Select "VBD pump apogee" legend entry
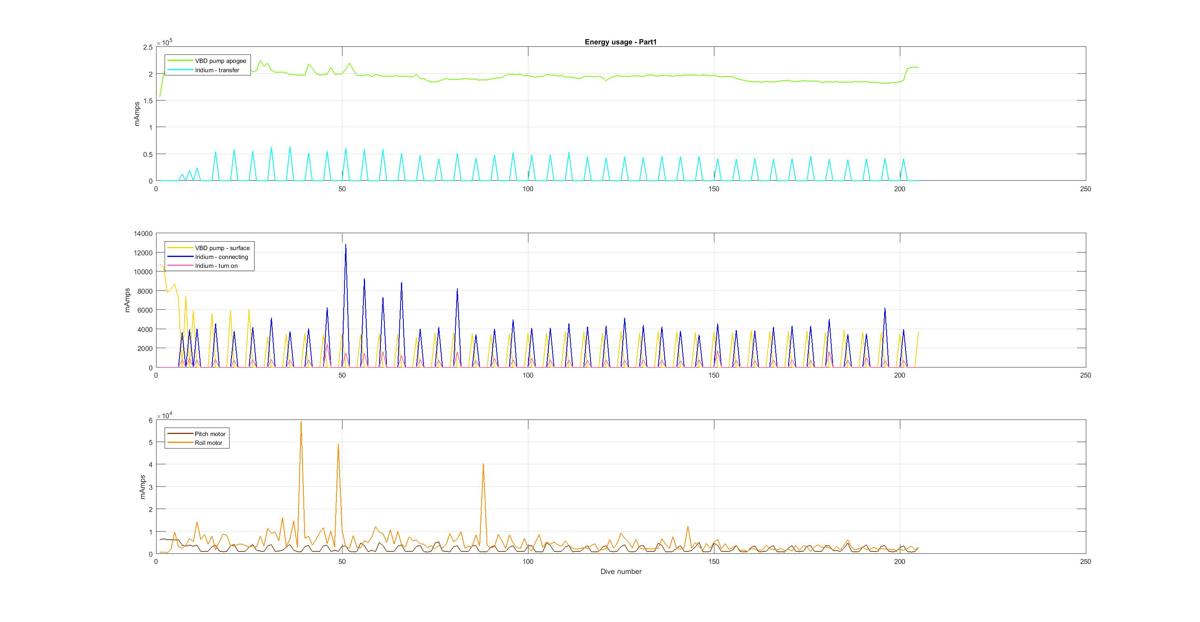 [207, 61]
